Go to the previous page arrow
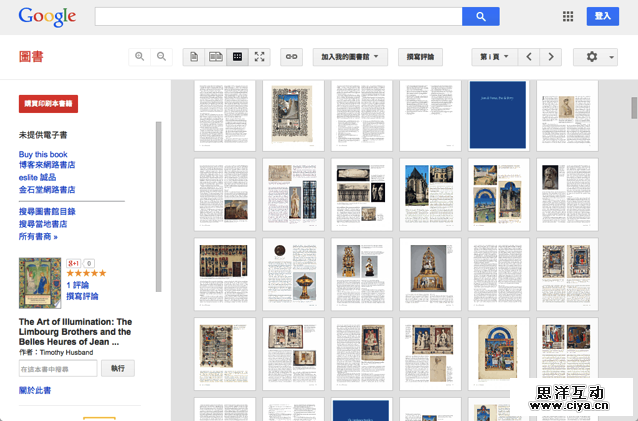This screenshot has width=638, height=421. (x=530, y=57)
